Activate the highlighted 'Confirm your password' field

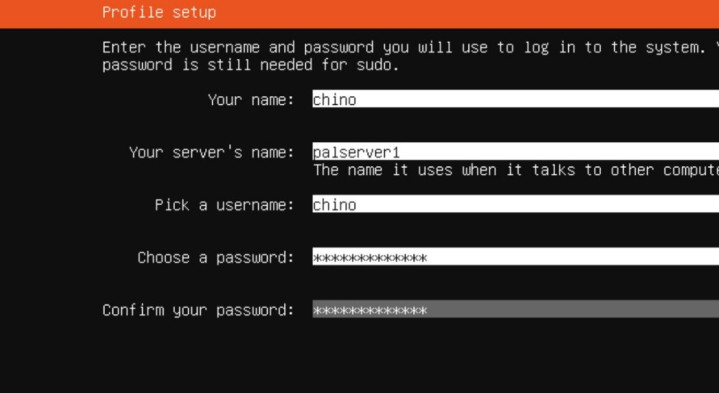[x=515, y=310]
